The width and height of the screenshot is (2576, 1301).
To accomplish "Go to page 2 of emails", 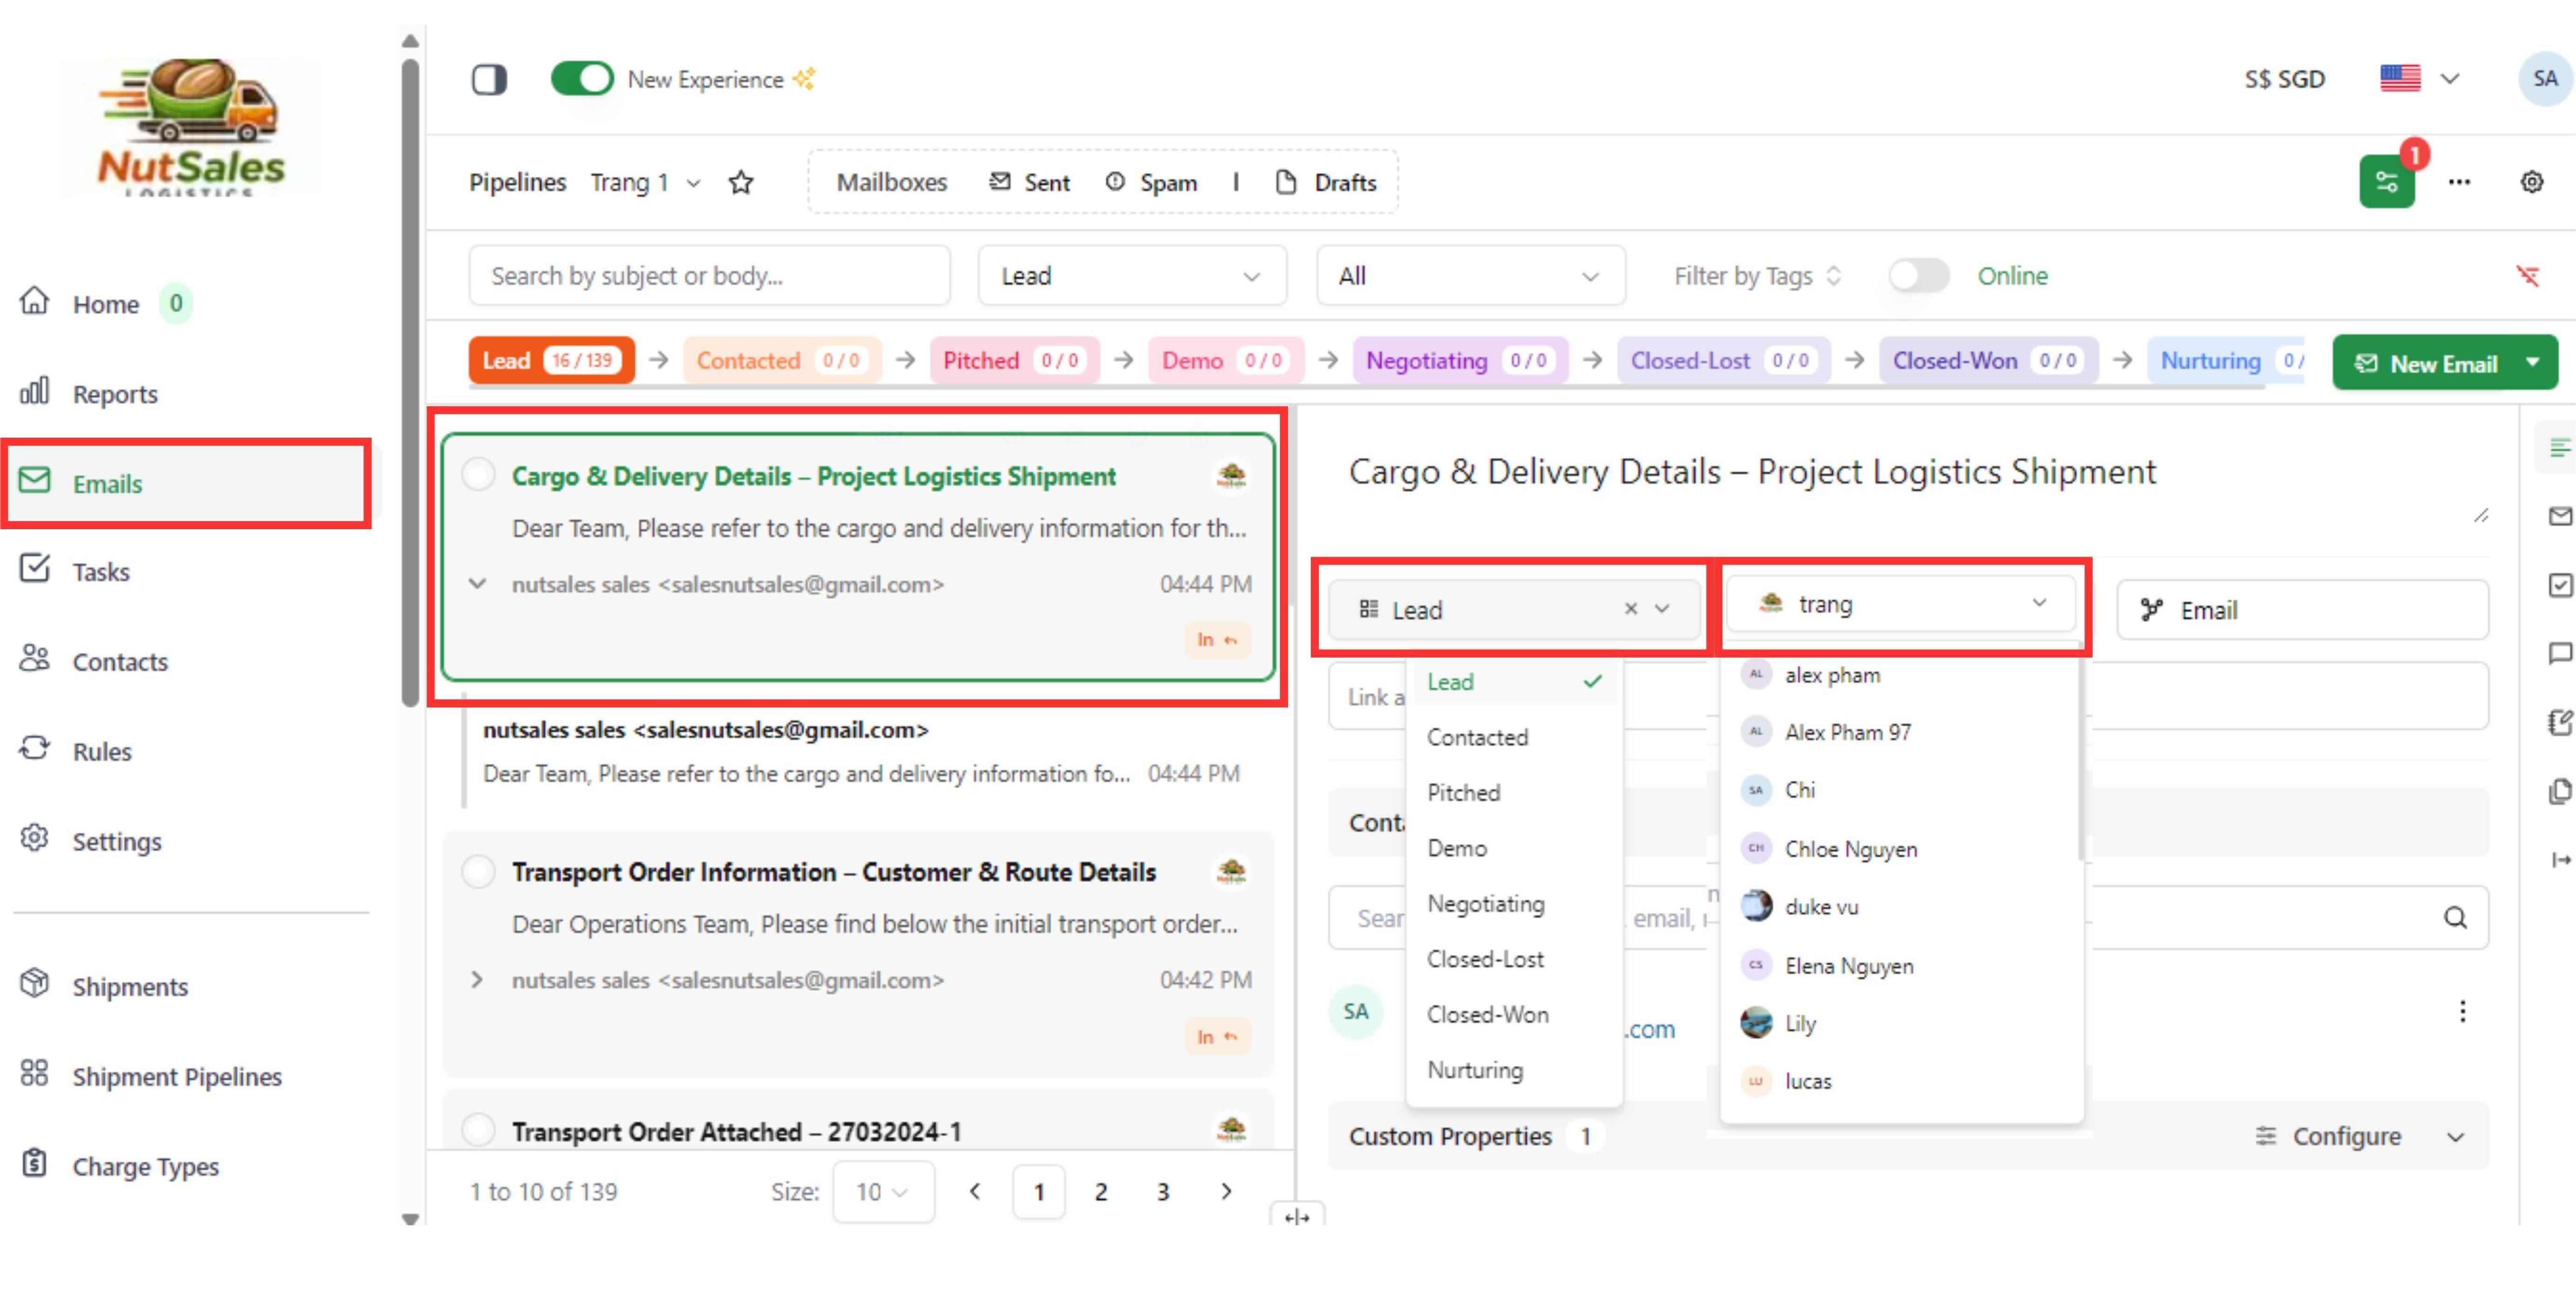I will click(1100, 1191).
